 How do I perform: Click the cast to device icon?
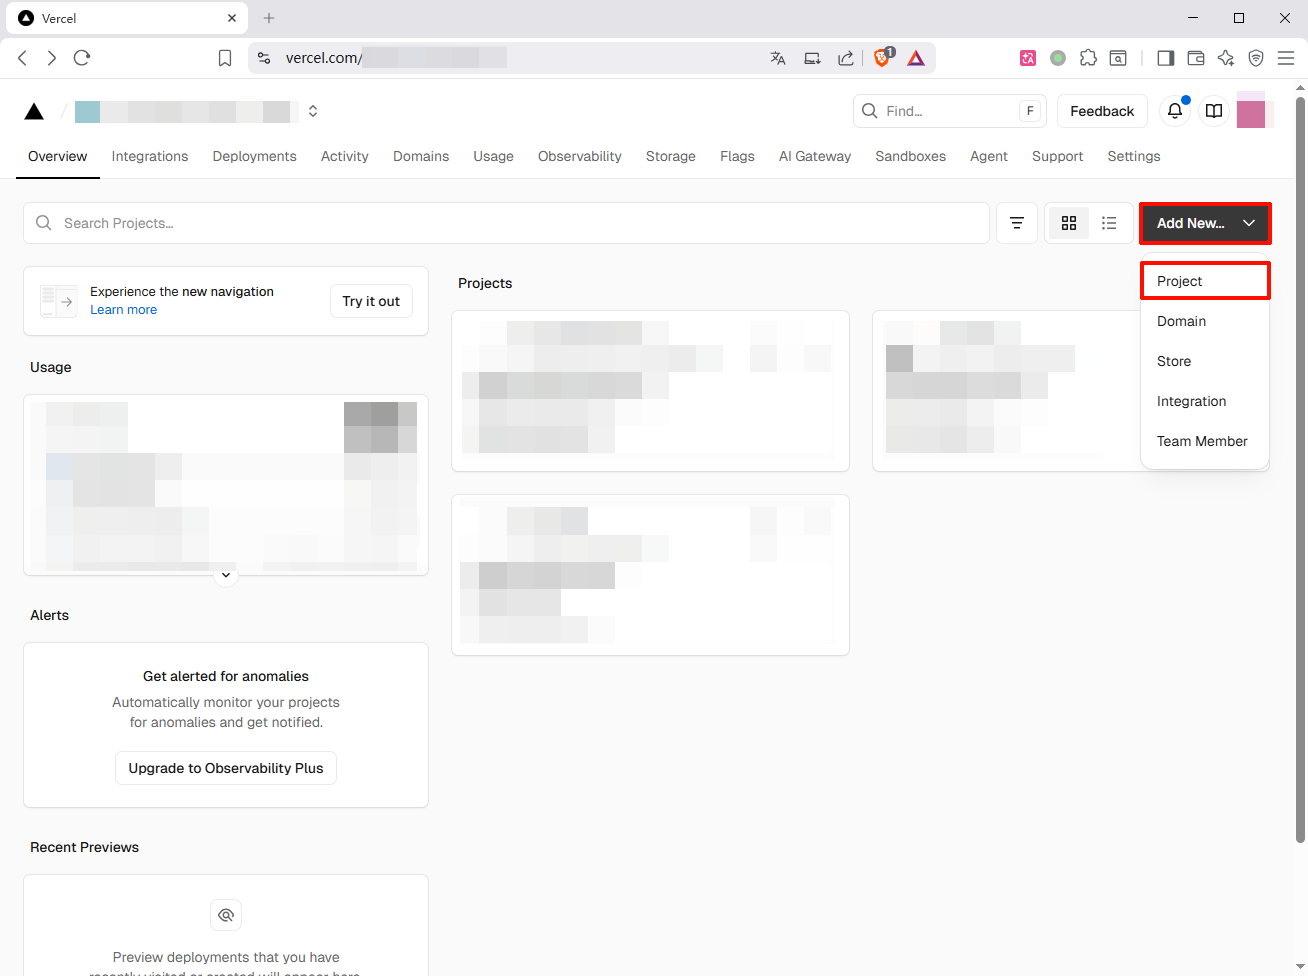tap(812, 58)
